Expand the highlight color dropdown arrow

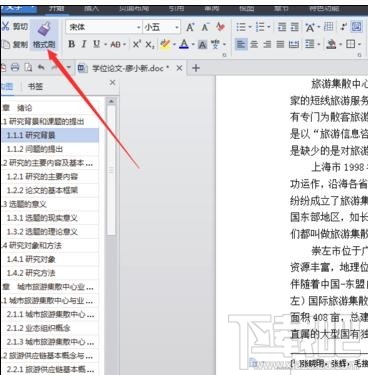174,45
